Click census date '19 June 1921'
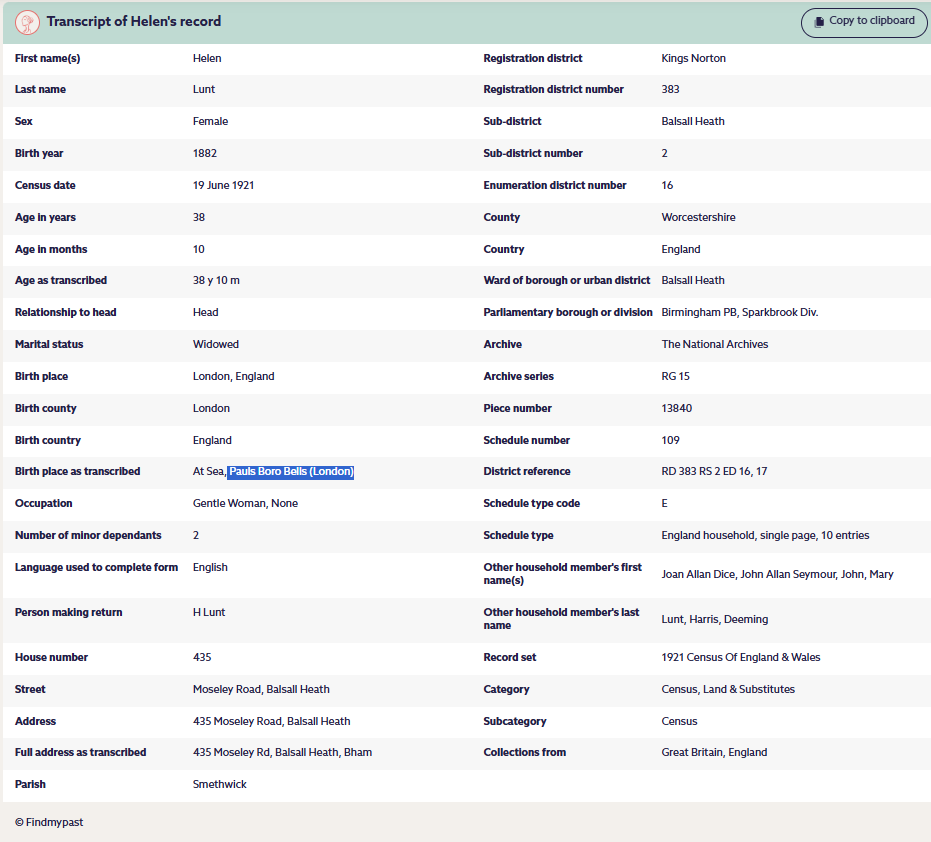Viewport: 931px width, 842px height. (x=223, y=185)
